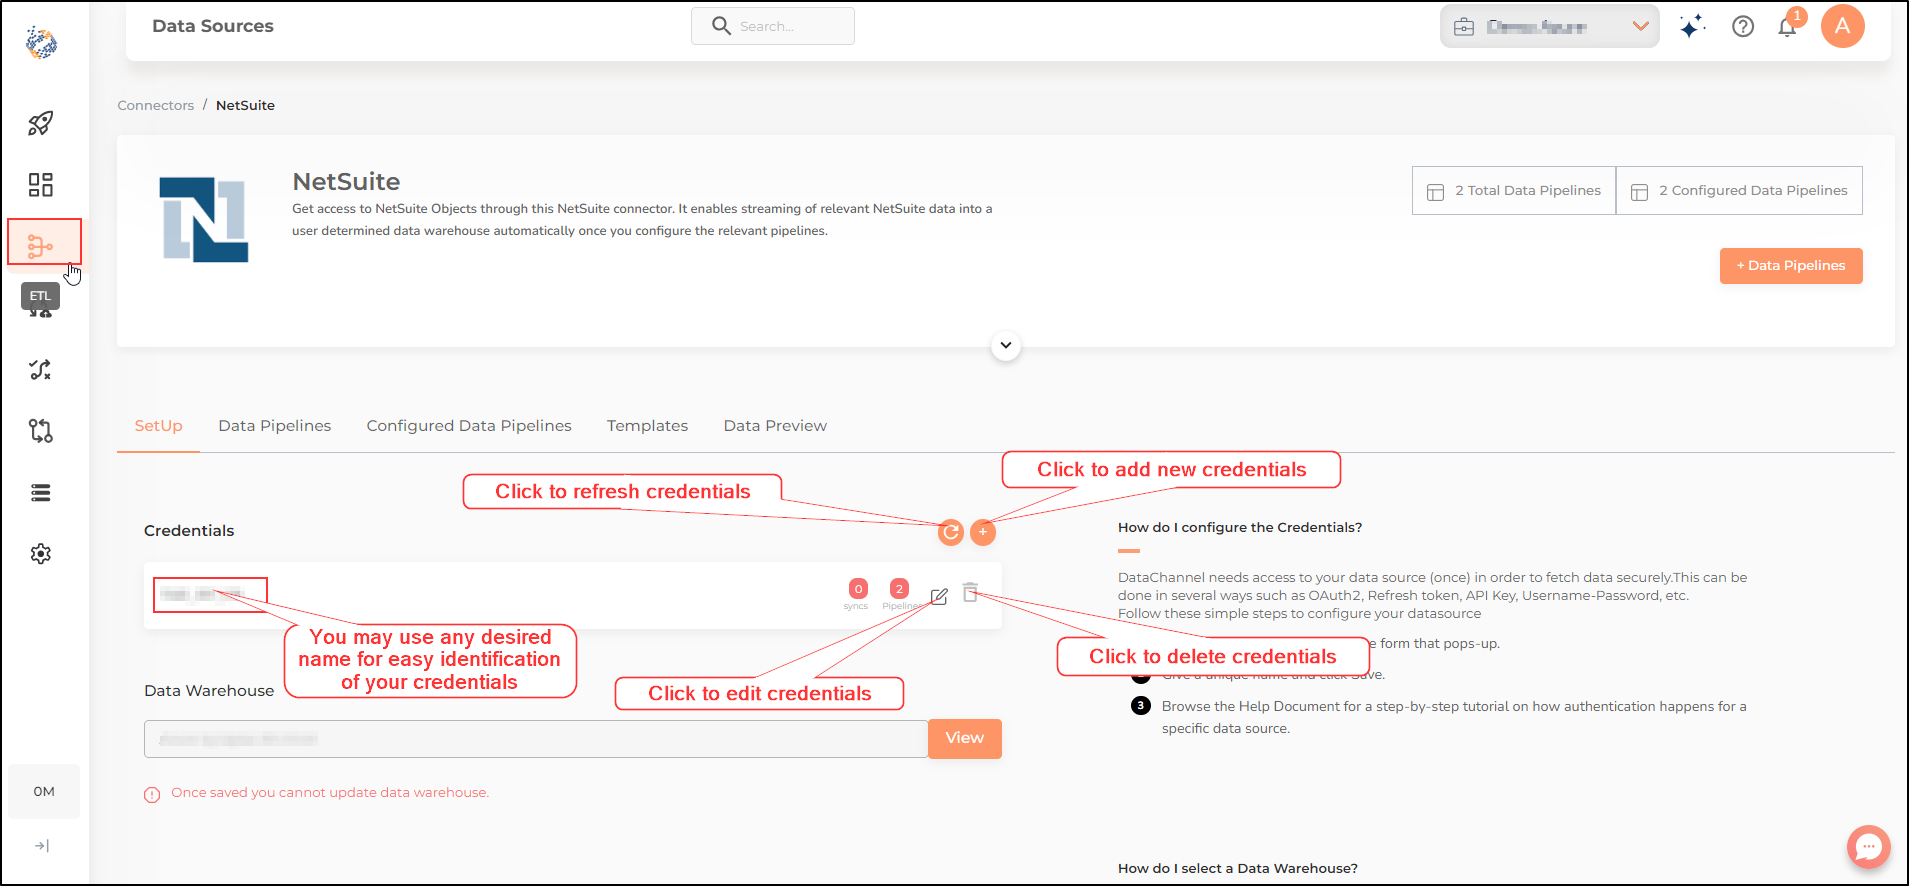Add new credentials with plus icon
Viewport: 1909px width, 886px height.
pyautogui.click(x=983, y=532)
